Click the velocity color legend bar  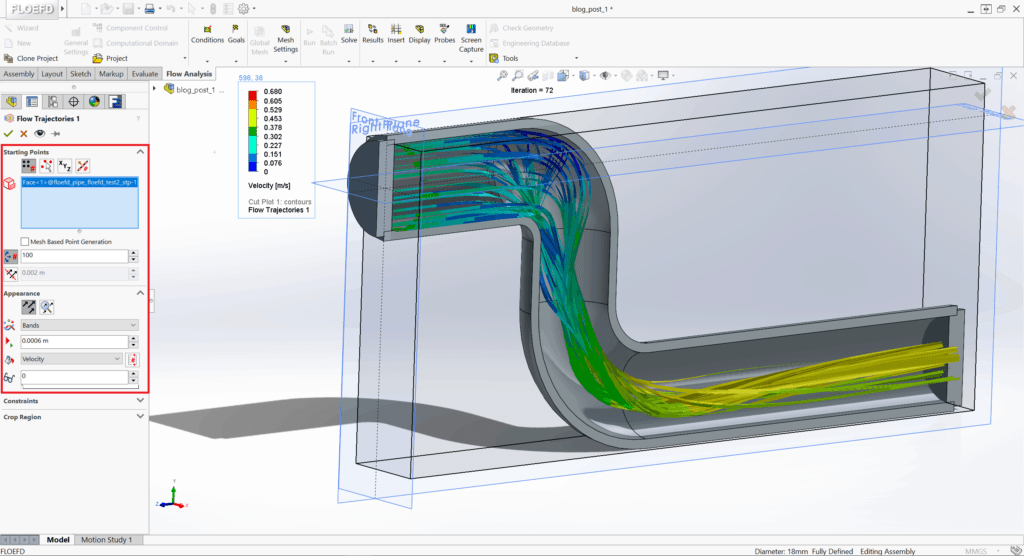tap(253, 133)
